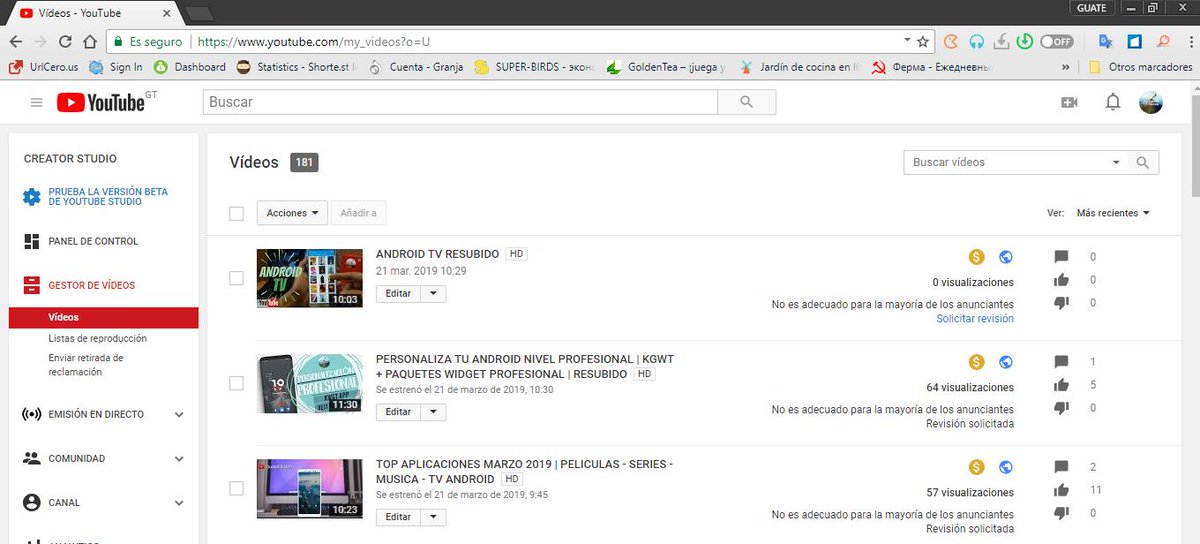The height and width of the screenshot is (544, 1200).
Task: Click the thumbs-up icon for ANDROID TV RESUBIDO
Action: point(1062,280)
